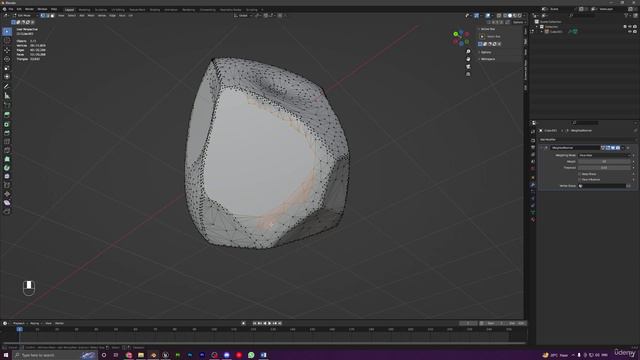Image resolution: width=640 pixels, height=360 pixels.
Task: Toggle camera view icon in viewport
Action: pos(468,67)
